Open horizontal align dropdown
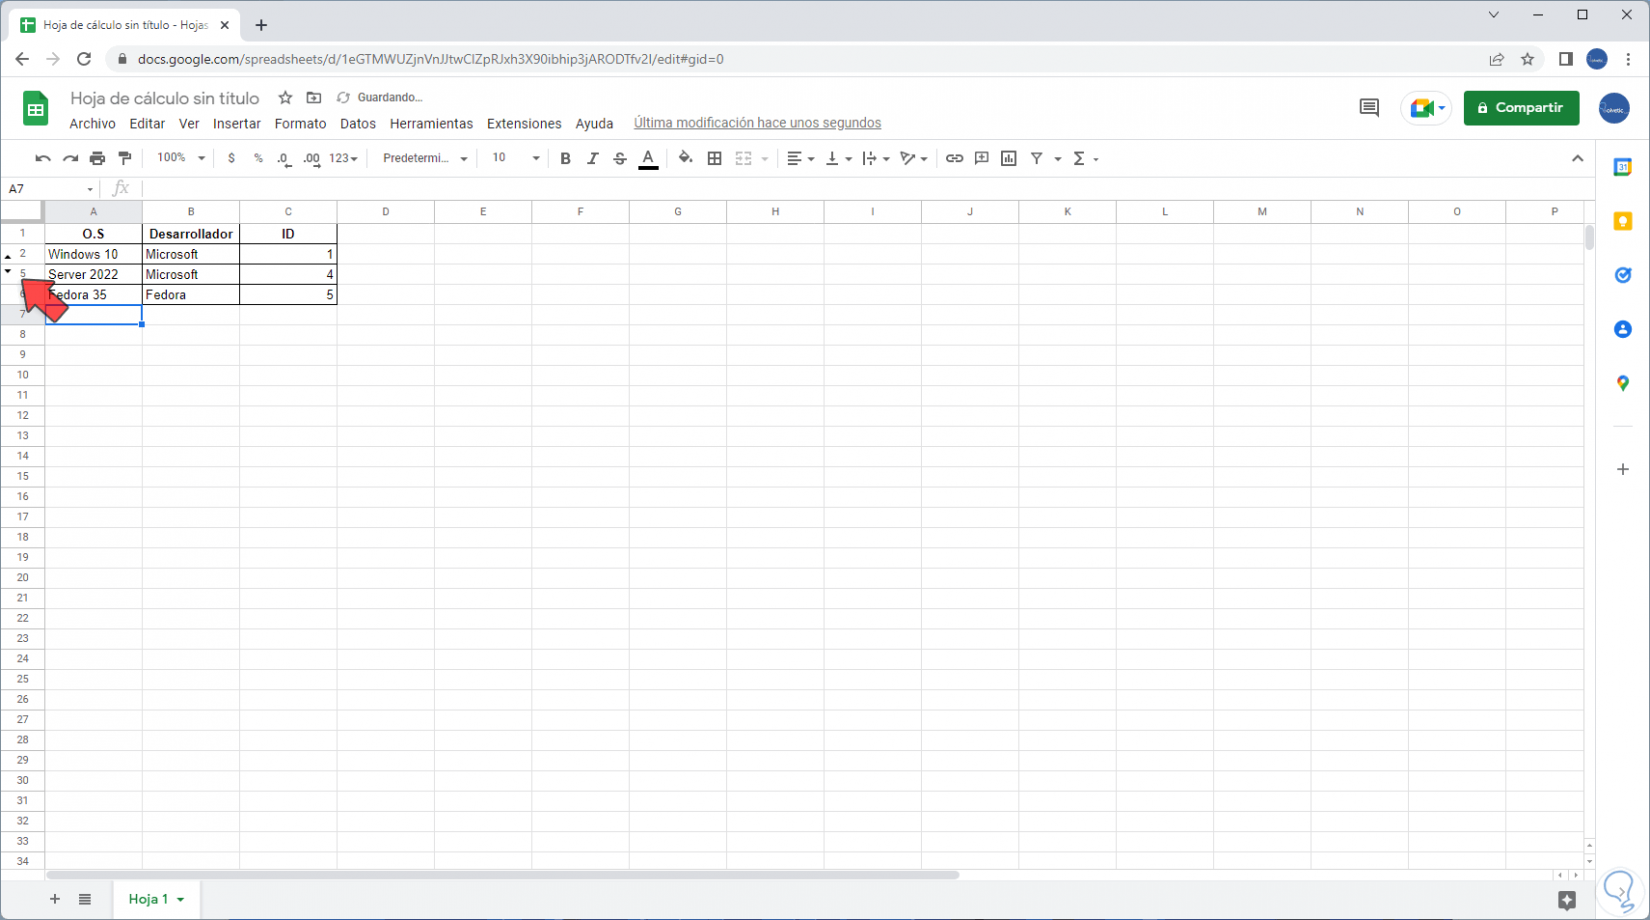 [800, 158]
